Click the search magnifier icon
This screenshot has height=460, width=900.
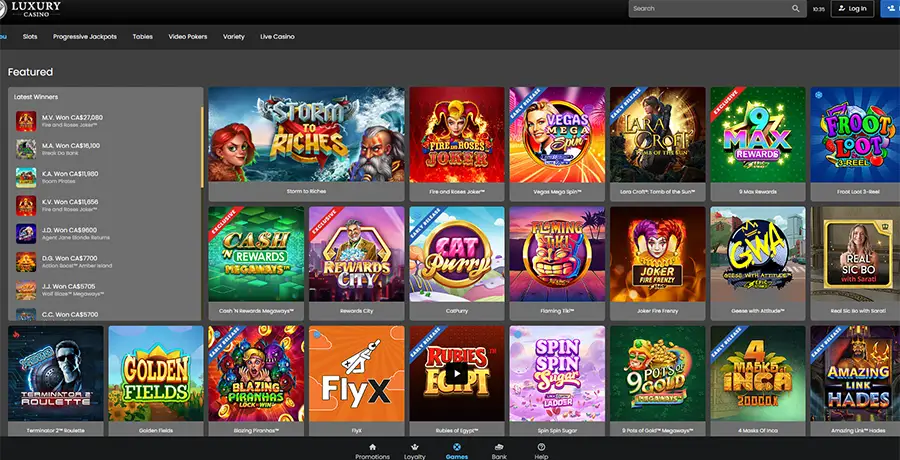click(x=796, y=9)
